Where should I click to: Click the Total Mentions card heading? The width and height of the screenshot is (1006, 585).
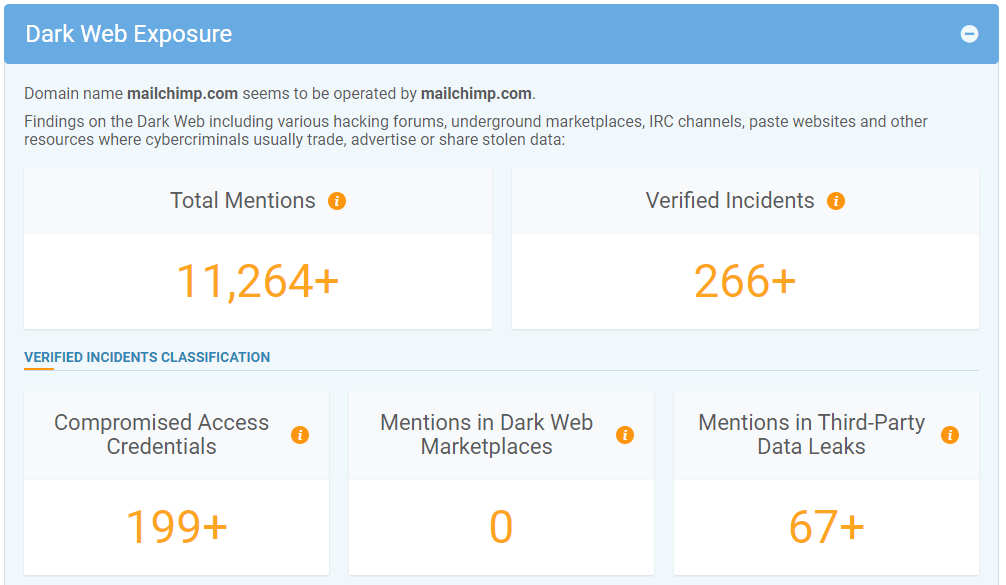click(243, 201)
